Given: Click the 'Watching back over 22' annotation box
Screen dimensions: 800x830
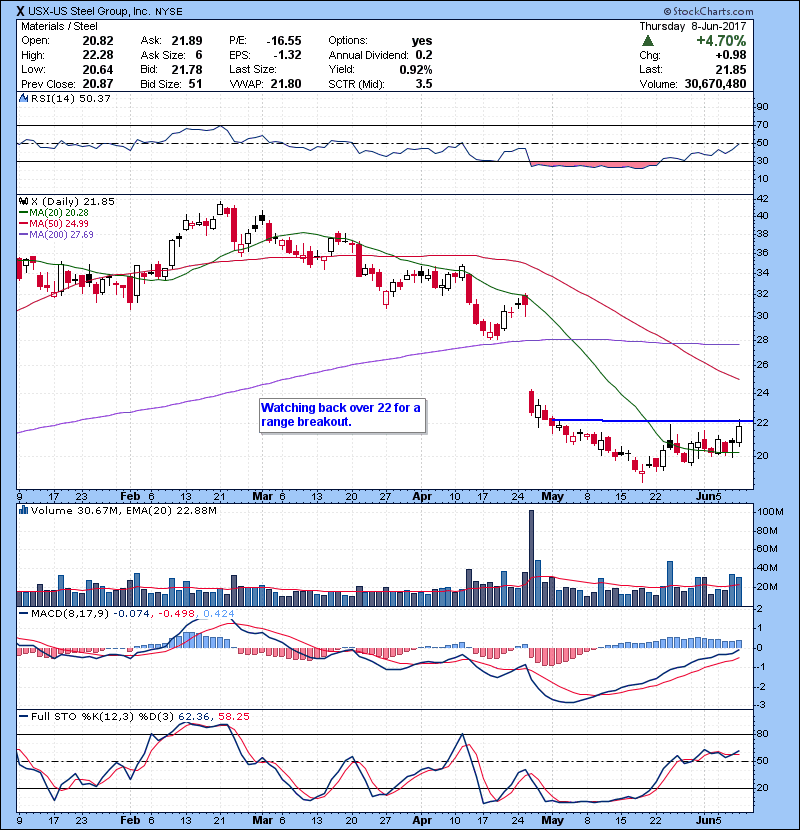Looking at the screenshot, I should [x=343, y=416].
